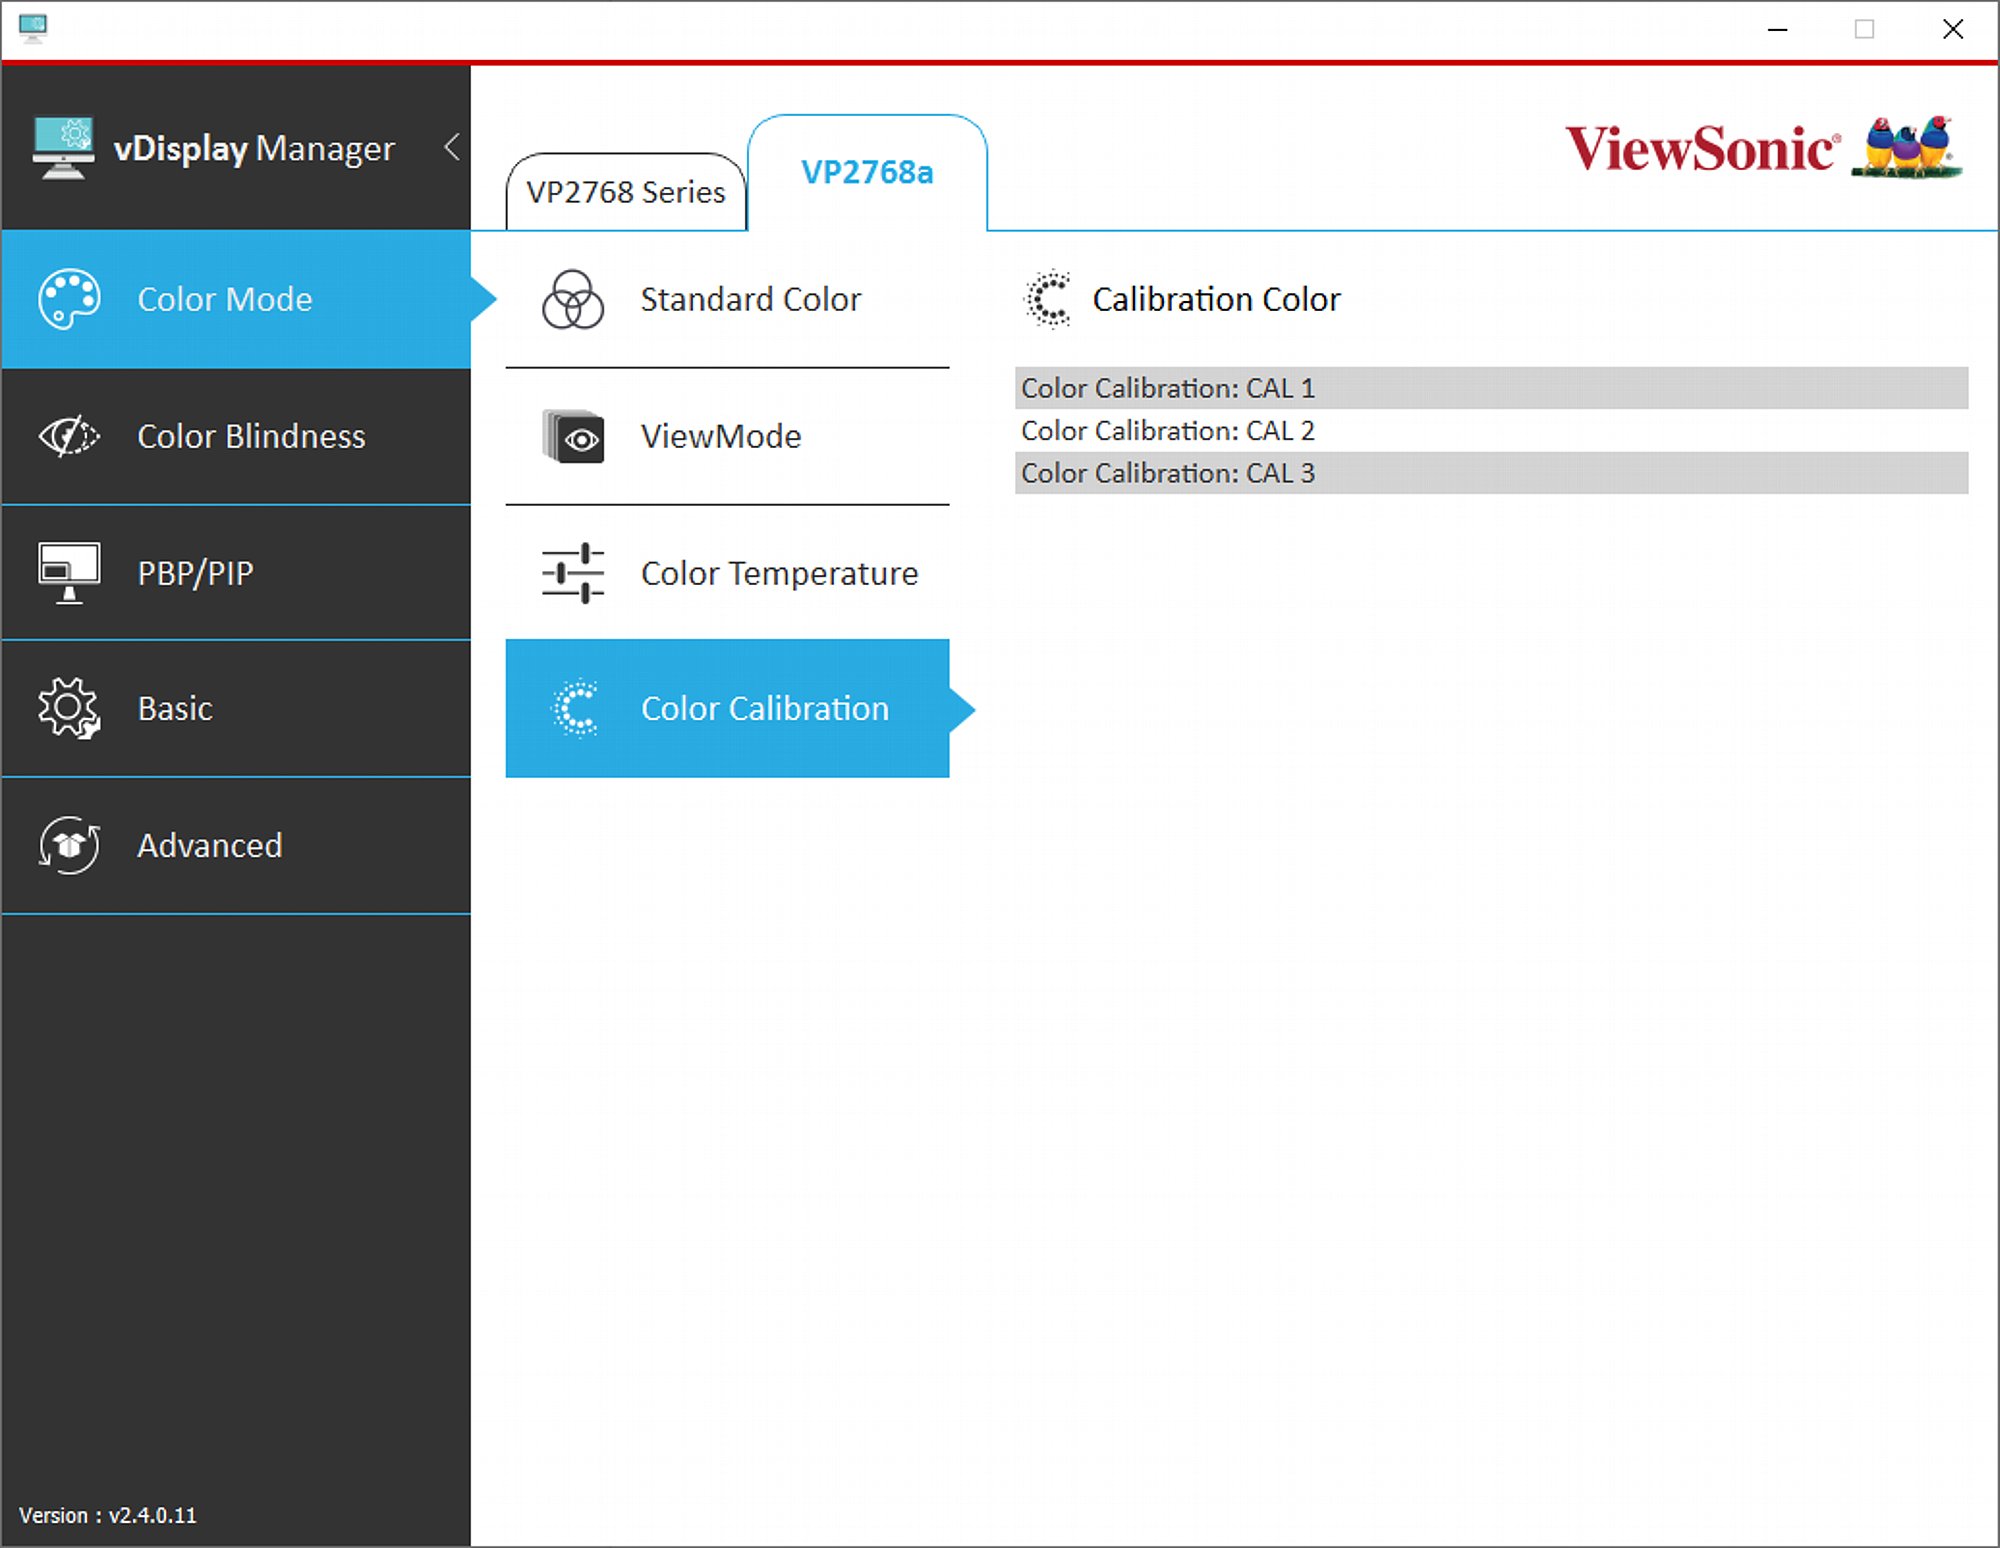Screen dimensions: 2000x1548
Task: Open the PBP/PIP monitor icon
Action: click(x=69, y=573)
